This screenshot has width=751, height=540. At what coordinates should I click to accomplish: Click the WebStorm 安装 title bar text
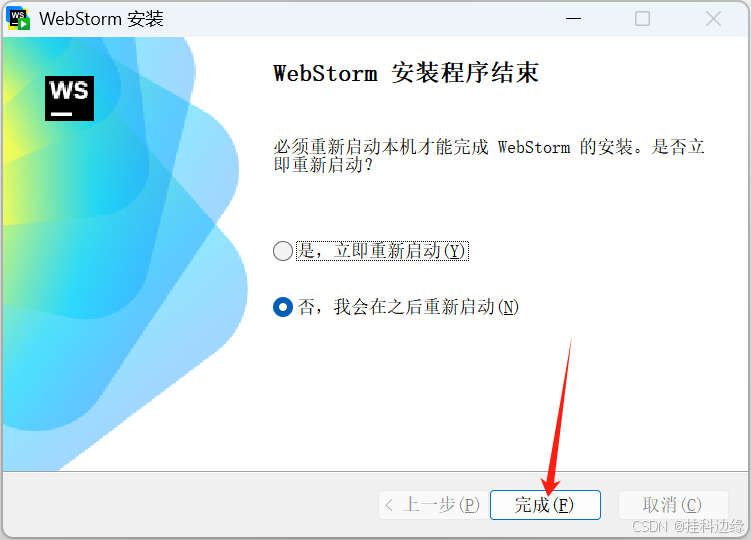click(x=102, y=19)
